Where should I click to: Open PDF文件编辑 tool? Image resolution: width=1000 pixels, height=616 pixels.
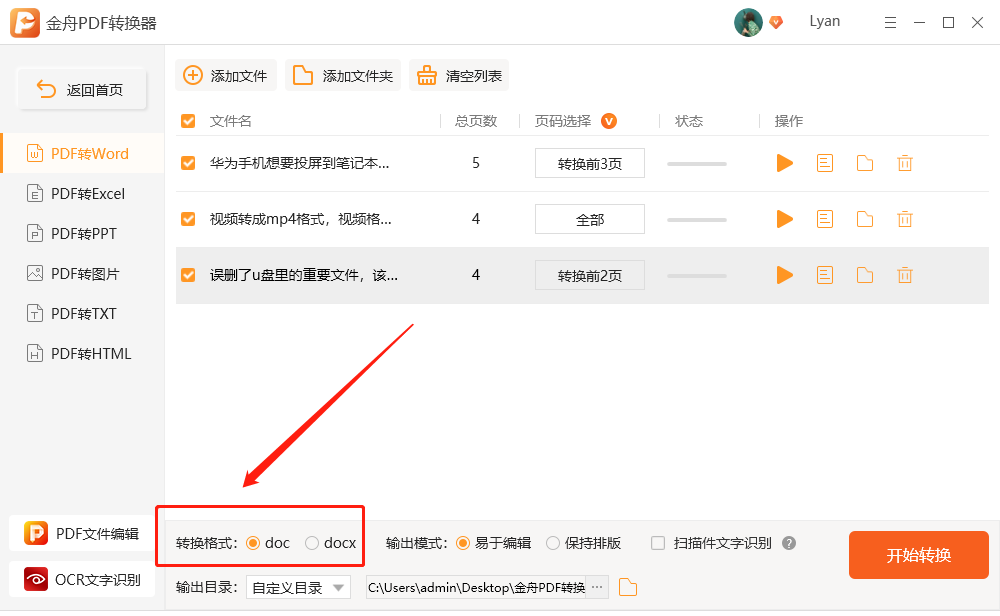(x=82, y=533)
